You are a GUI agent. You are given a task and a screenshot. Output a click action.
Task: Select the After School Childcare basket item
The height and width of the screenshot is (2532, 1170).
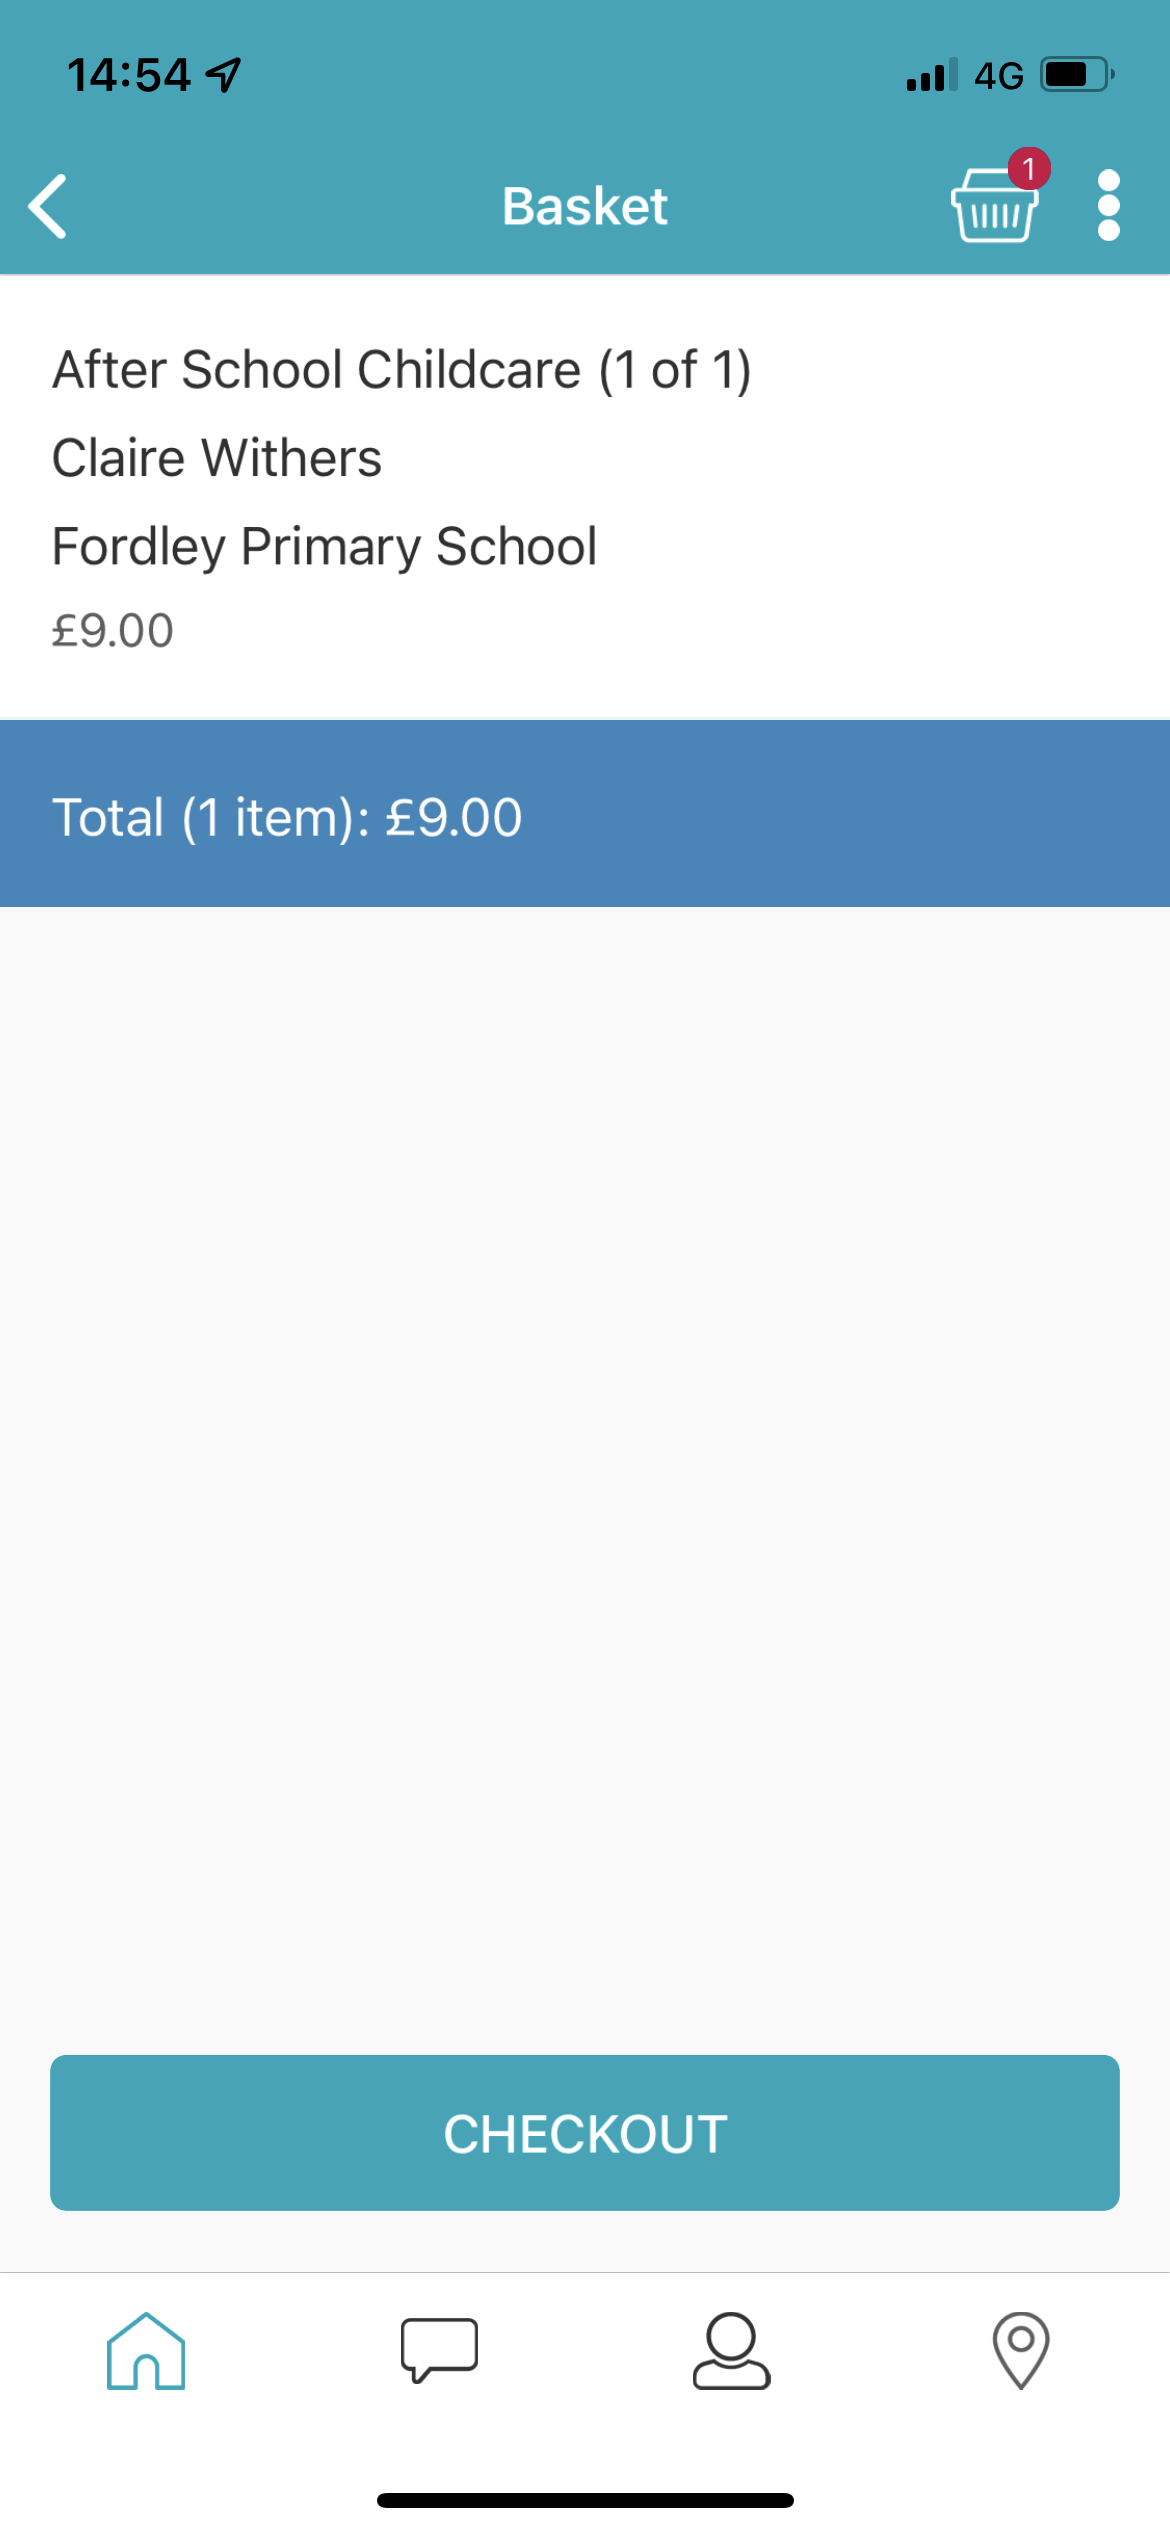coord(585,497)
